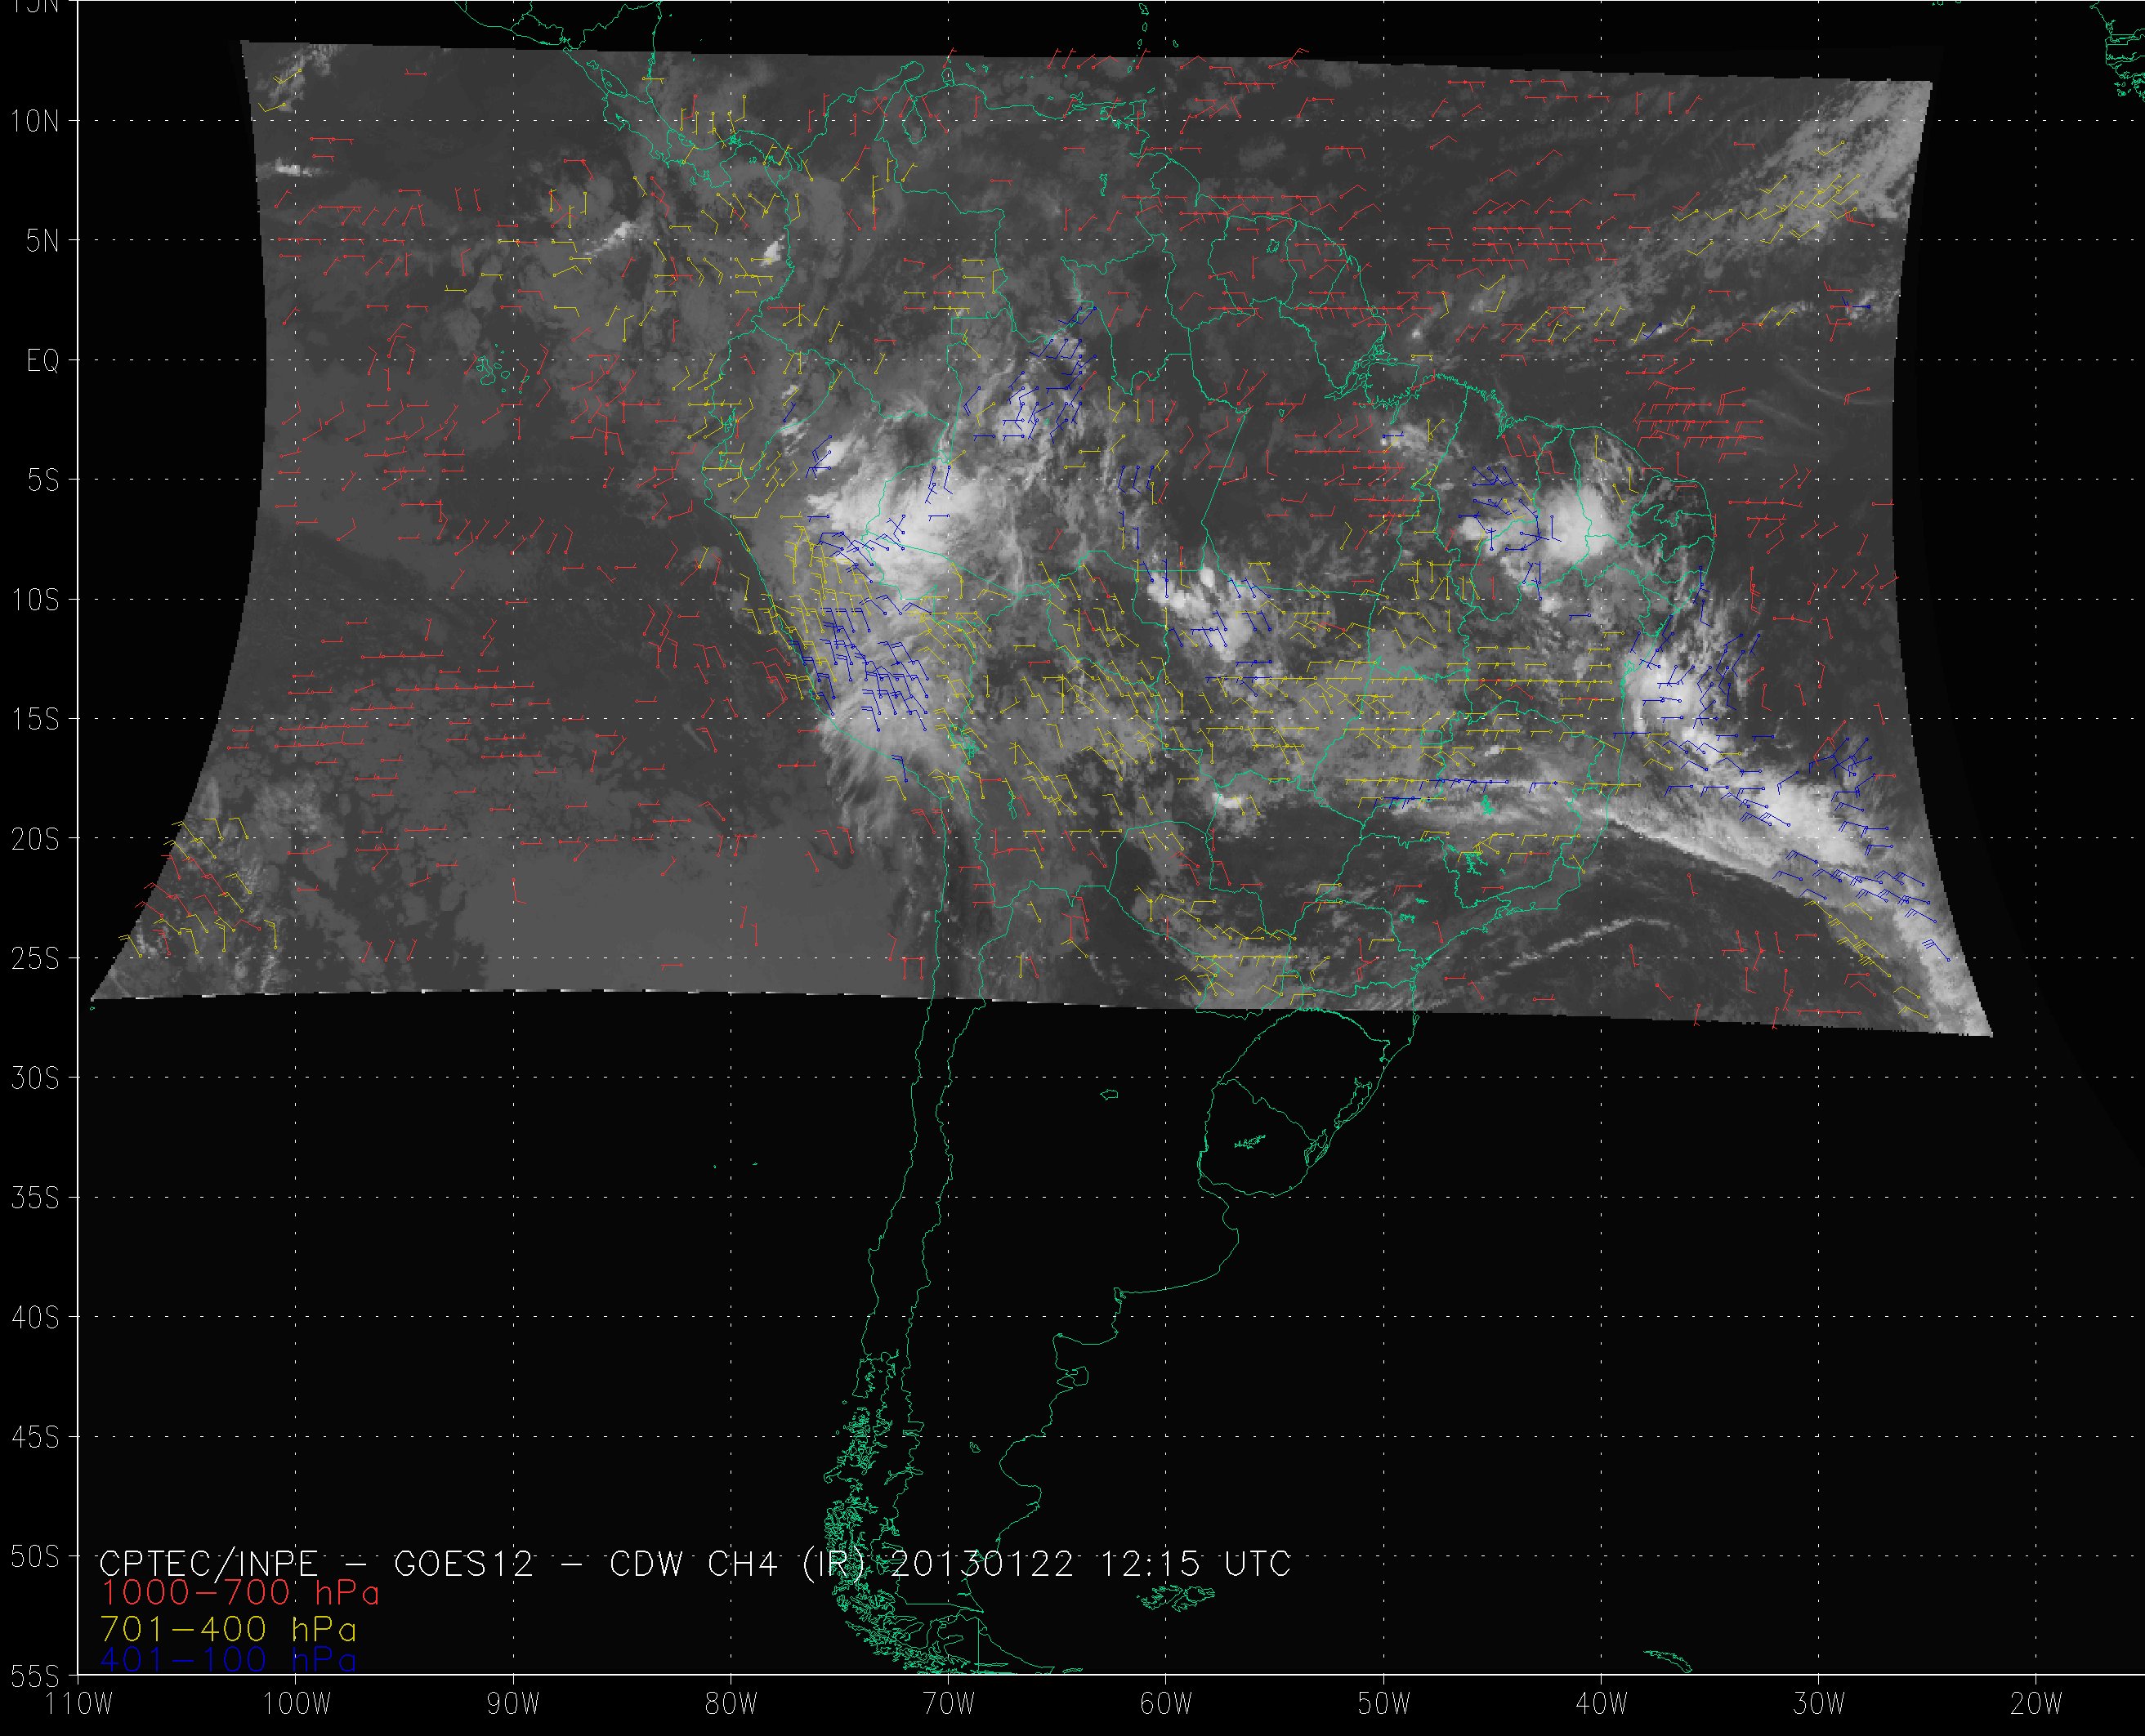Click the red 1000-700 hPa legend entry

coord(240,1593)
